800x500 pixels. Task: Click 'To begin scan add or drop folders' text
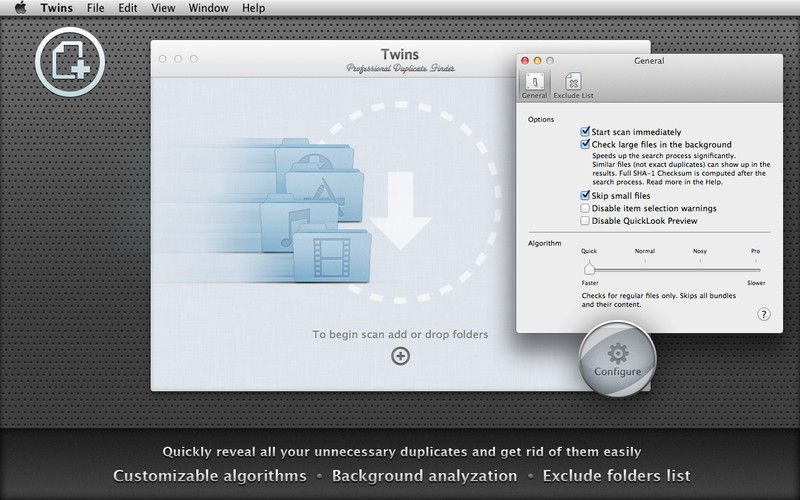pos(400,334)
